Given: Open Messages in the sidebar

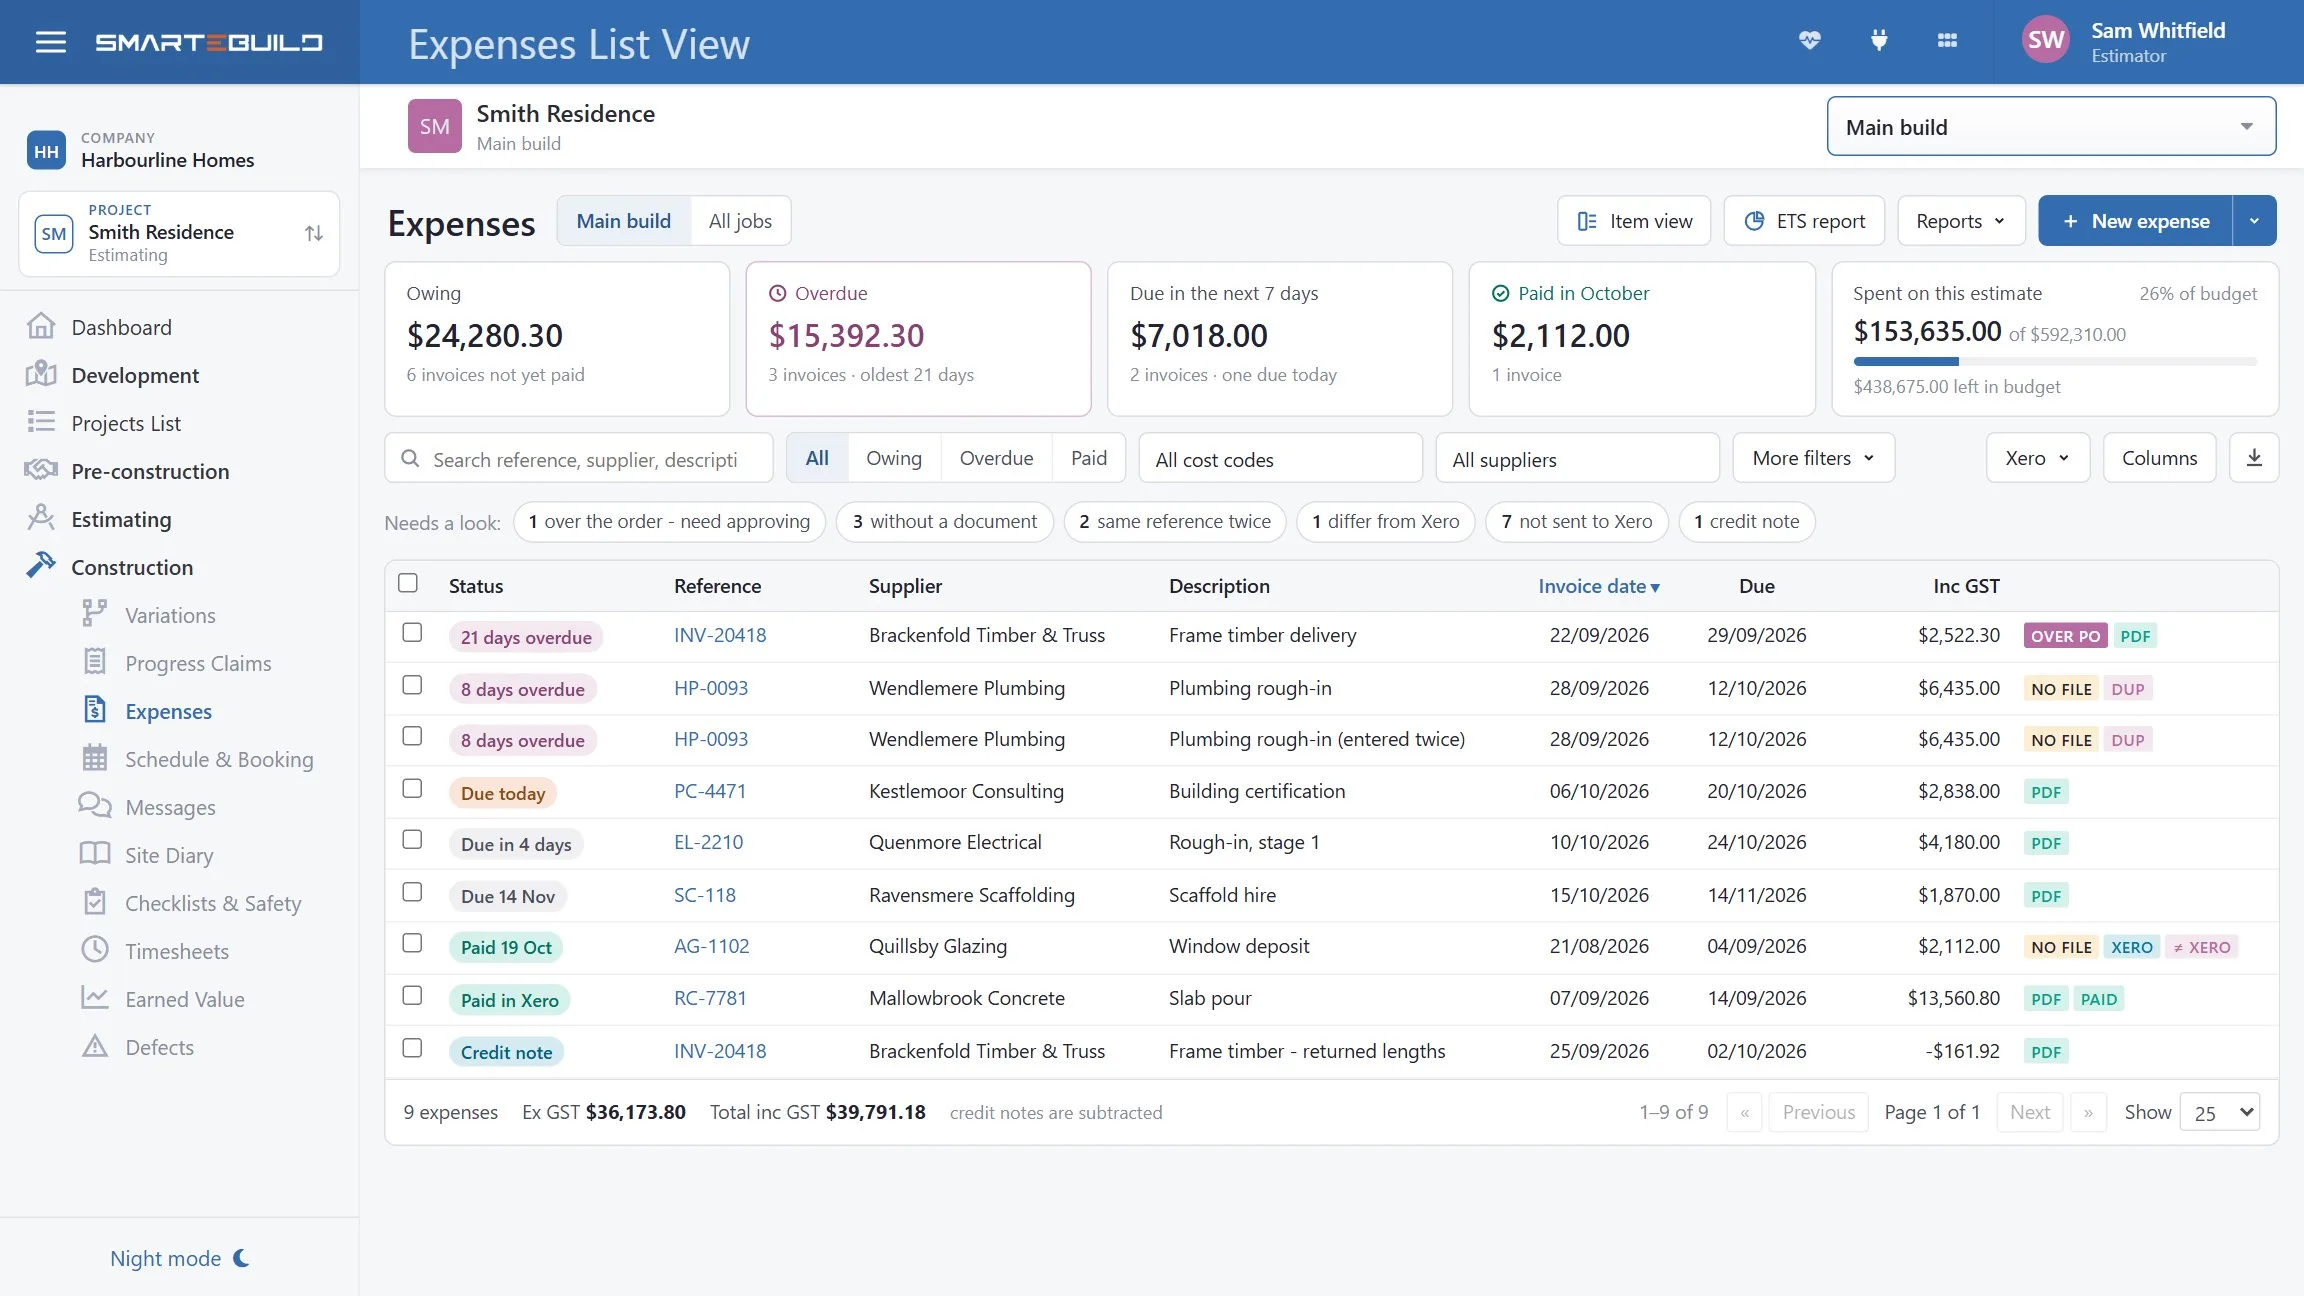Looking at the screenshot, I should coord(170,807).
